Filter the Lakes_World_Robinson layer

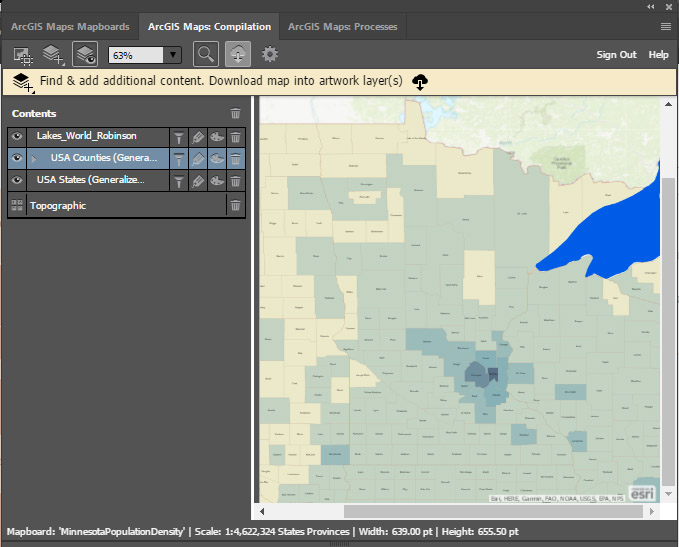179,137
